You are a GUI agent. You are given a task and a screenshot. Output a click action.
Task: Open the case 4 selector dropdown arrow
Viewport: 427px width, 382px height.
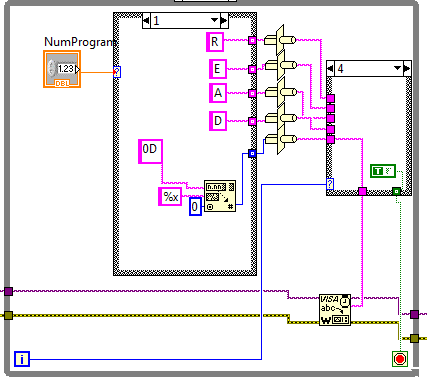coord(397,68)
